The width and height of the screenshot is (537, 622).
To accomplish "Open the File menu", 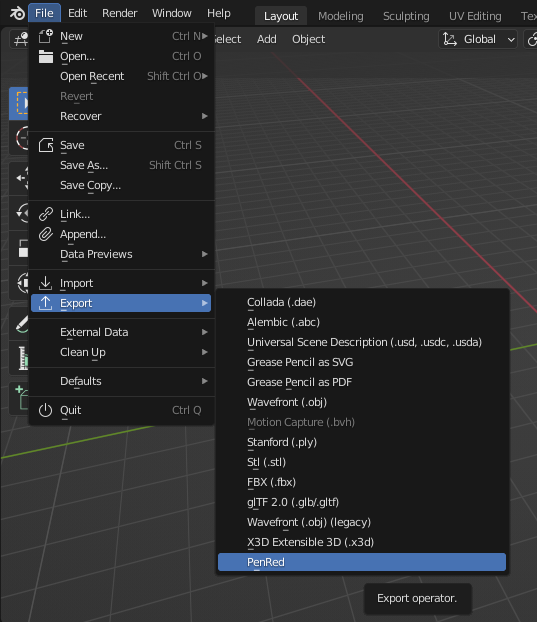I will pyautogui.click(x=44, y=13).
